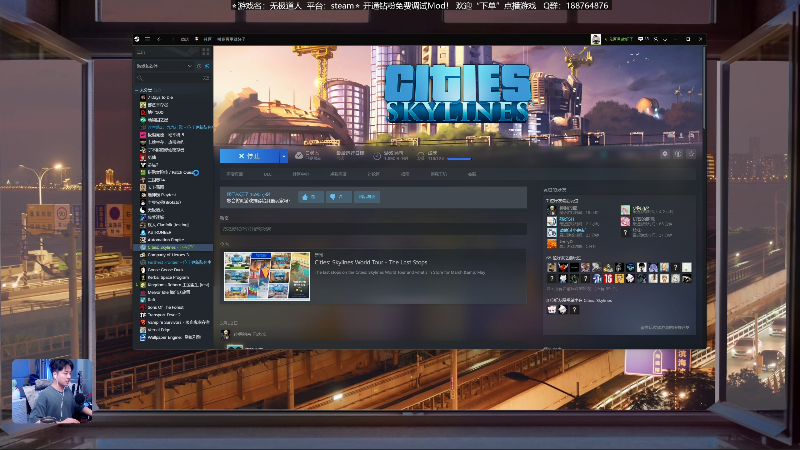Select Wallpaper Engine in the library
The image size is (800, 450).
(170, 337)
